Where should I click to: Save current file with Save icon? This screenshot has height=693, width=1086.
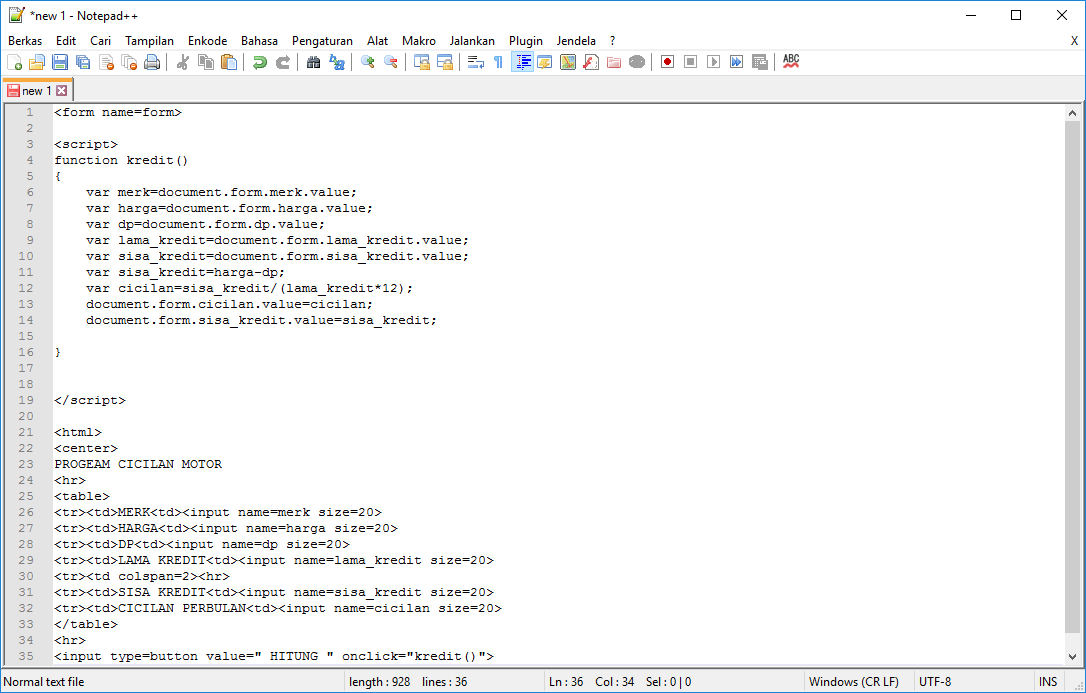click(x=60, y=62)
